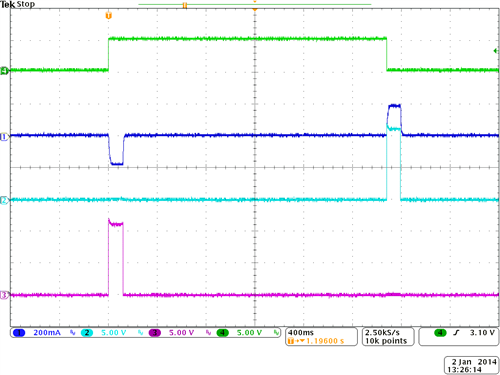Select channel 4 ground reference marker
The image size is (500, 375).
[x=4, y=71]
